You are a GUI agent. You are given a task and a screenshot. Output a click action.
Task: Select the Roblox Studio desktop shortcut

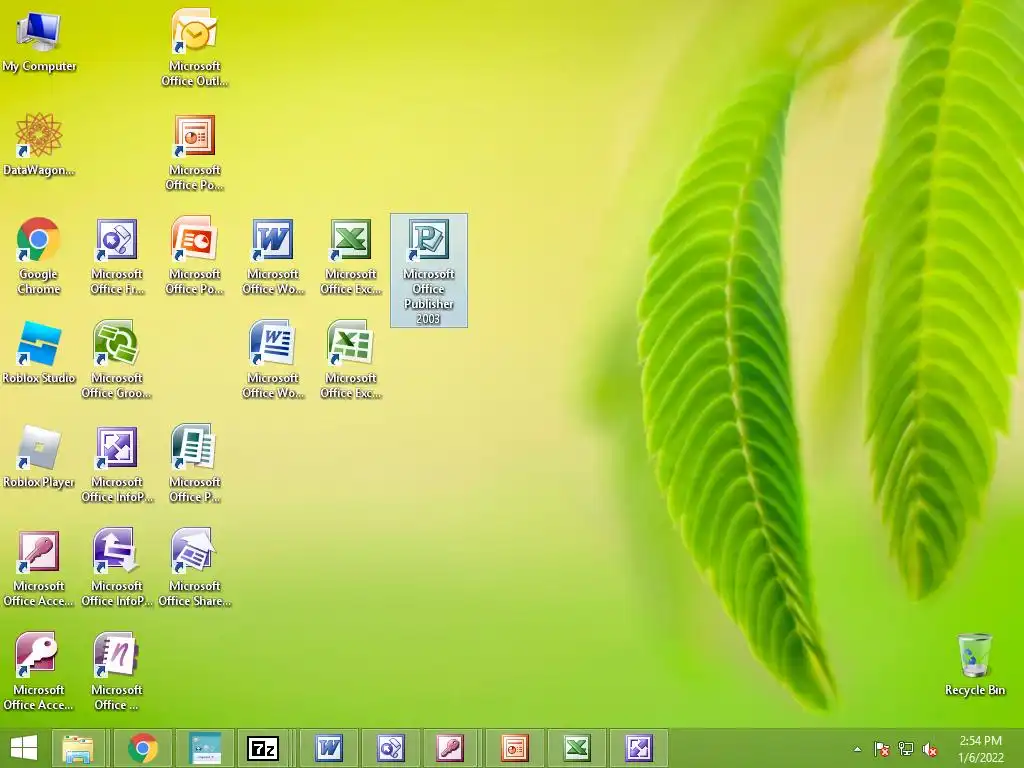39,353
